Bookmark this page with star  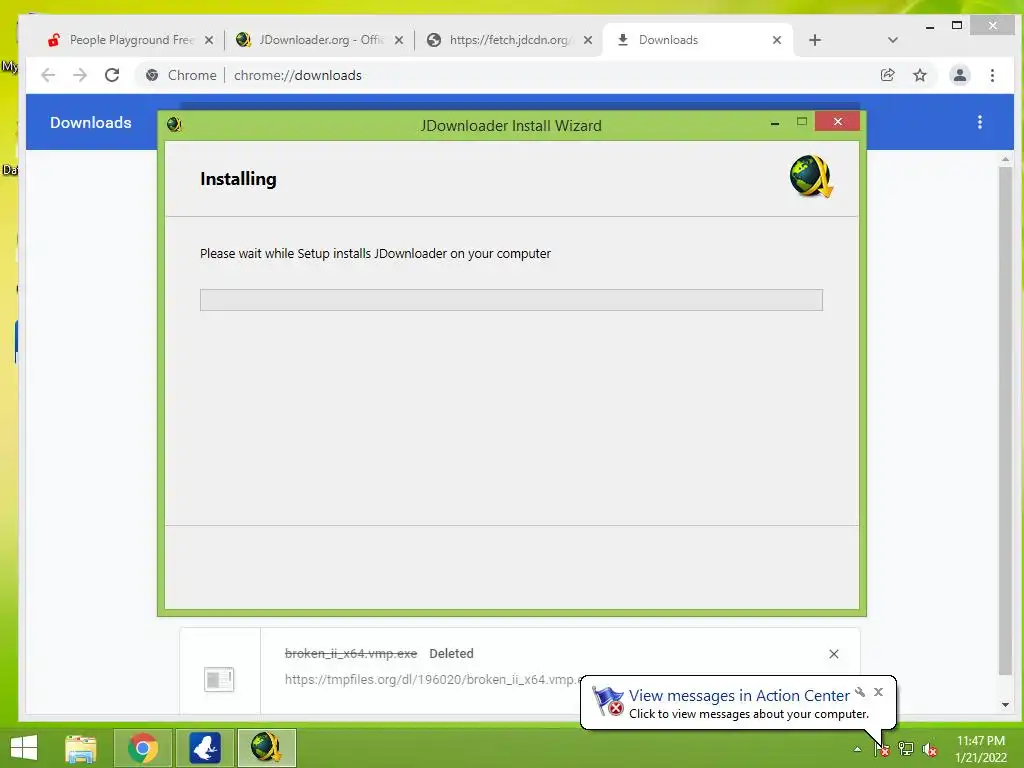pos(920,75)
